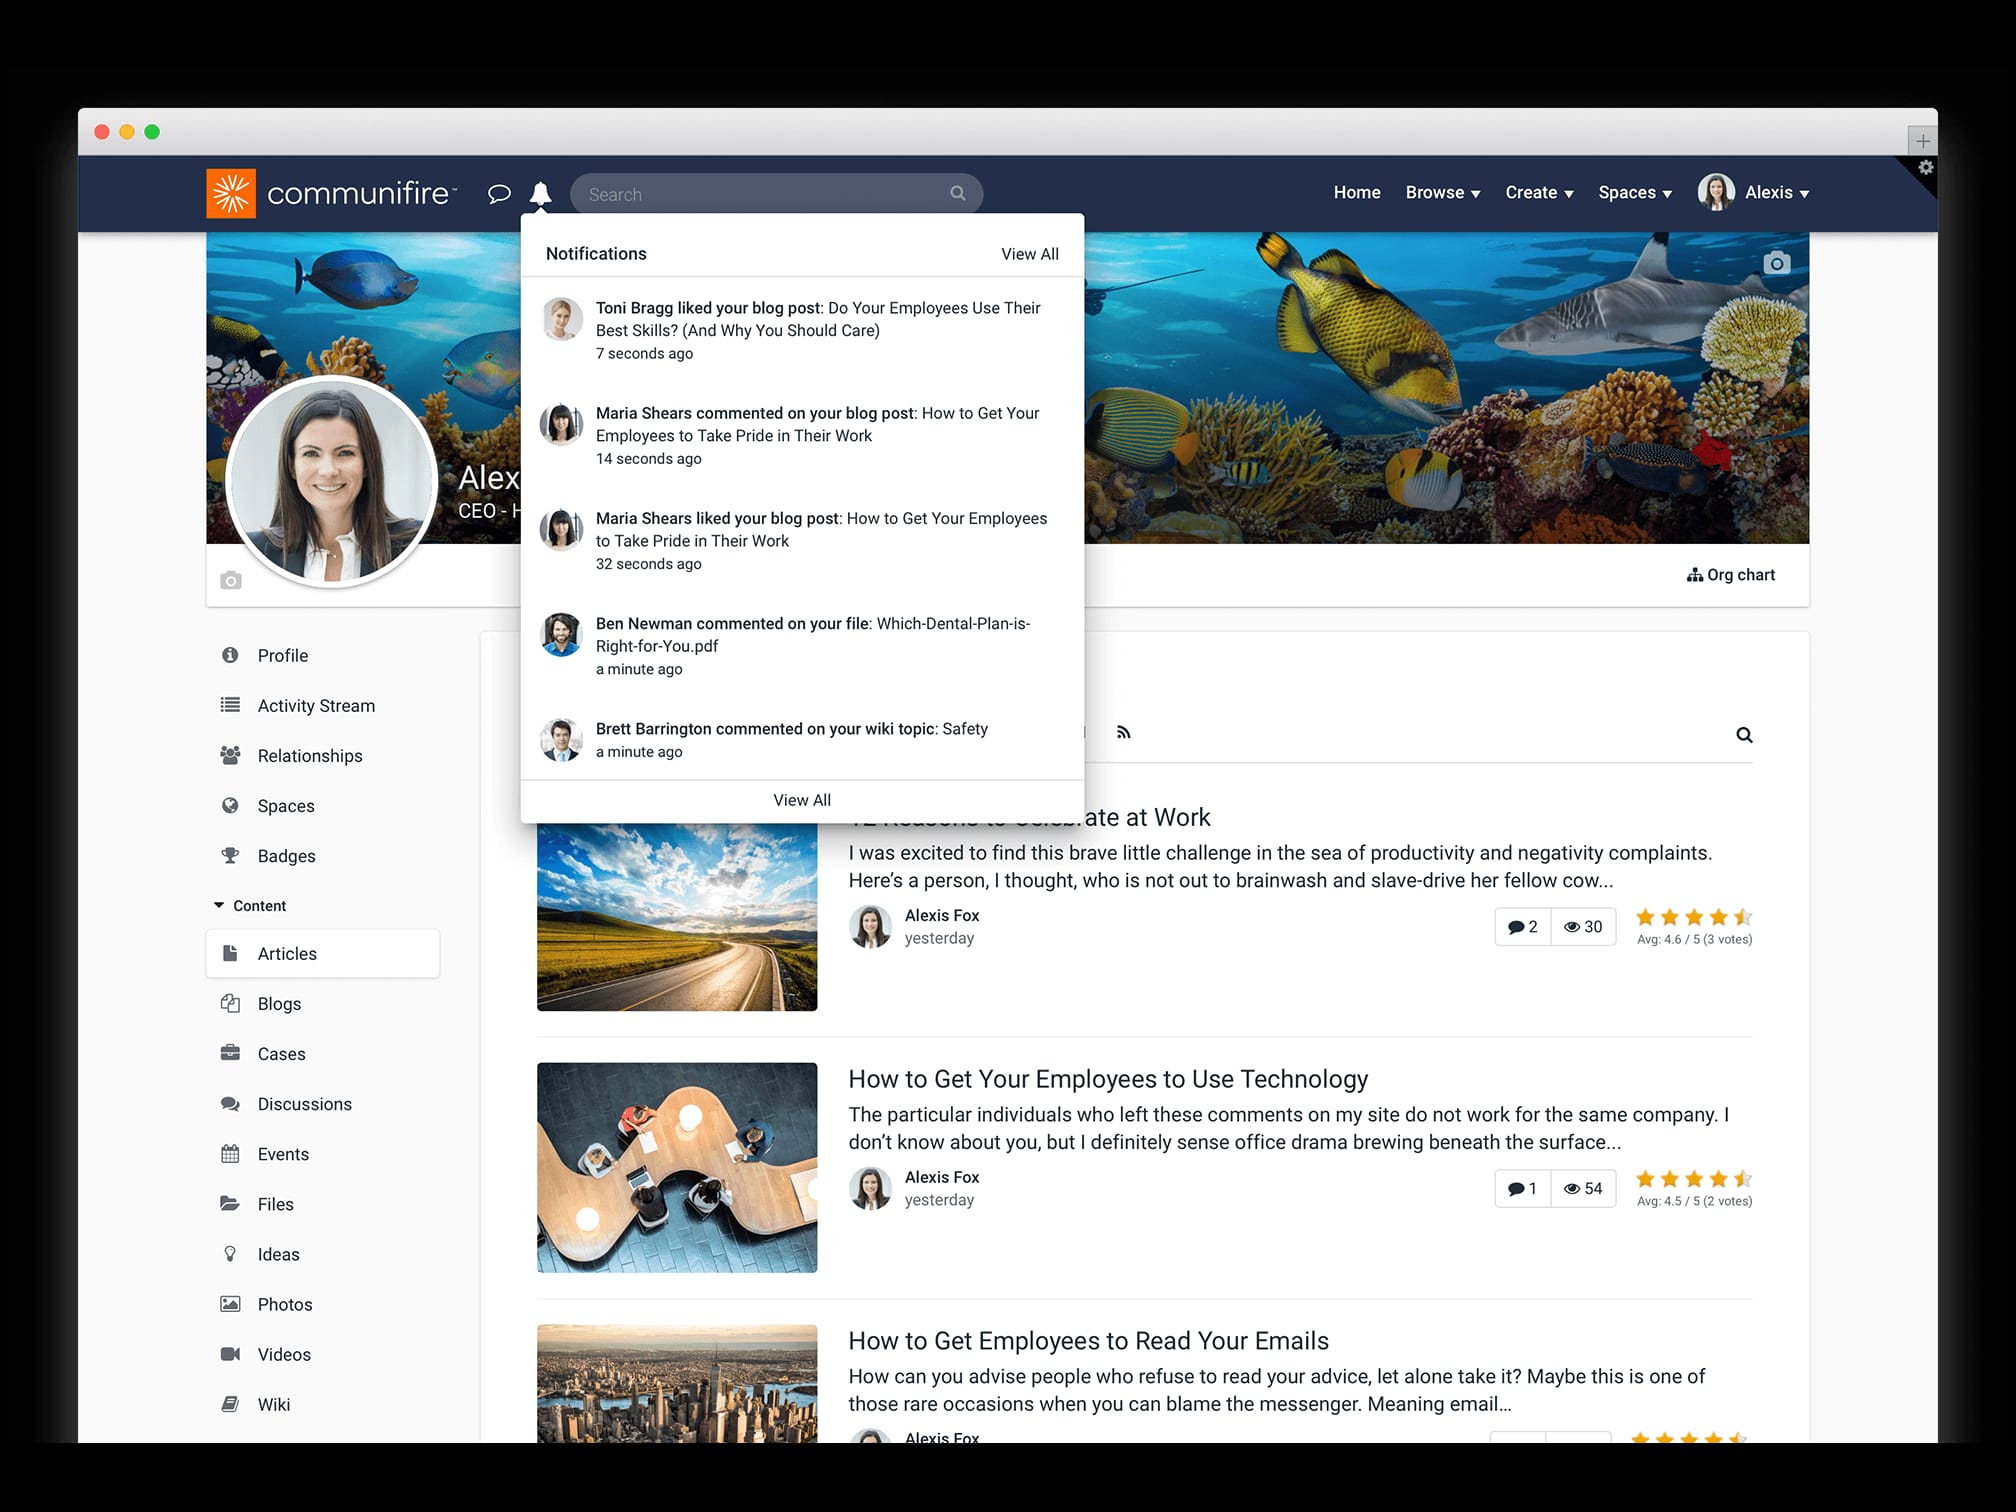Image resolution: width=2016 pixels, height=1512 pixels.
Task: Open the search icon in the content area
Action: (1744, 734)
